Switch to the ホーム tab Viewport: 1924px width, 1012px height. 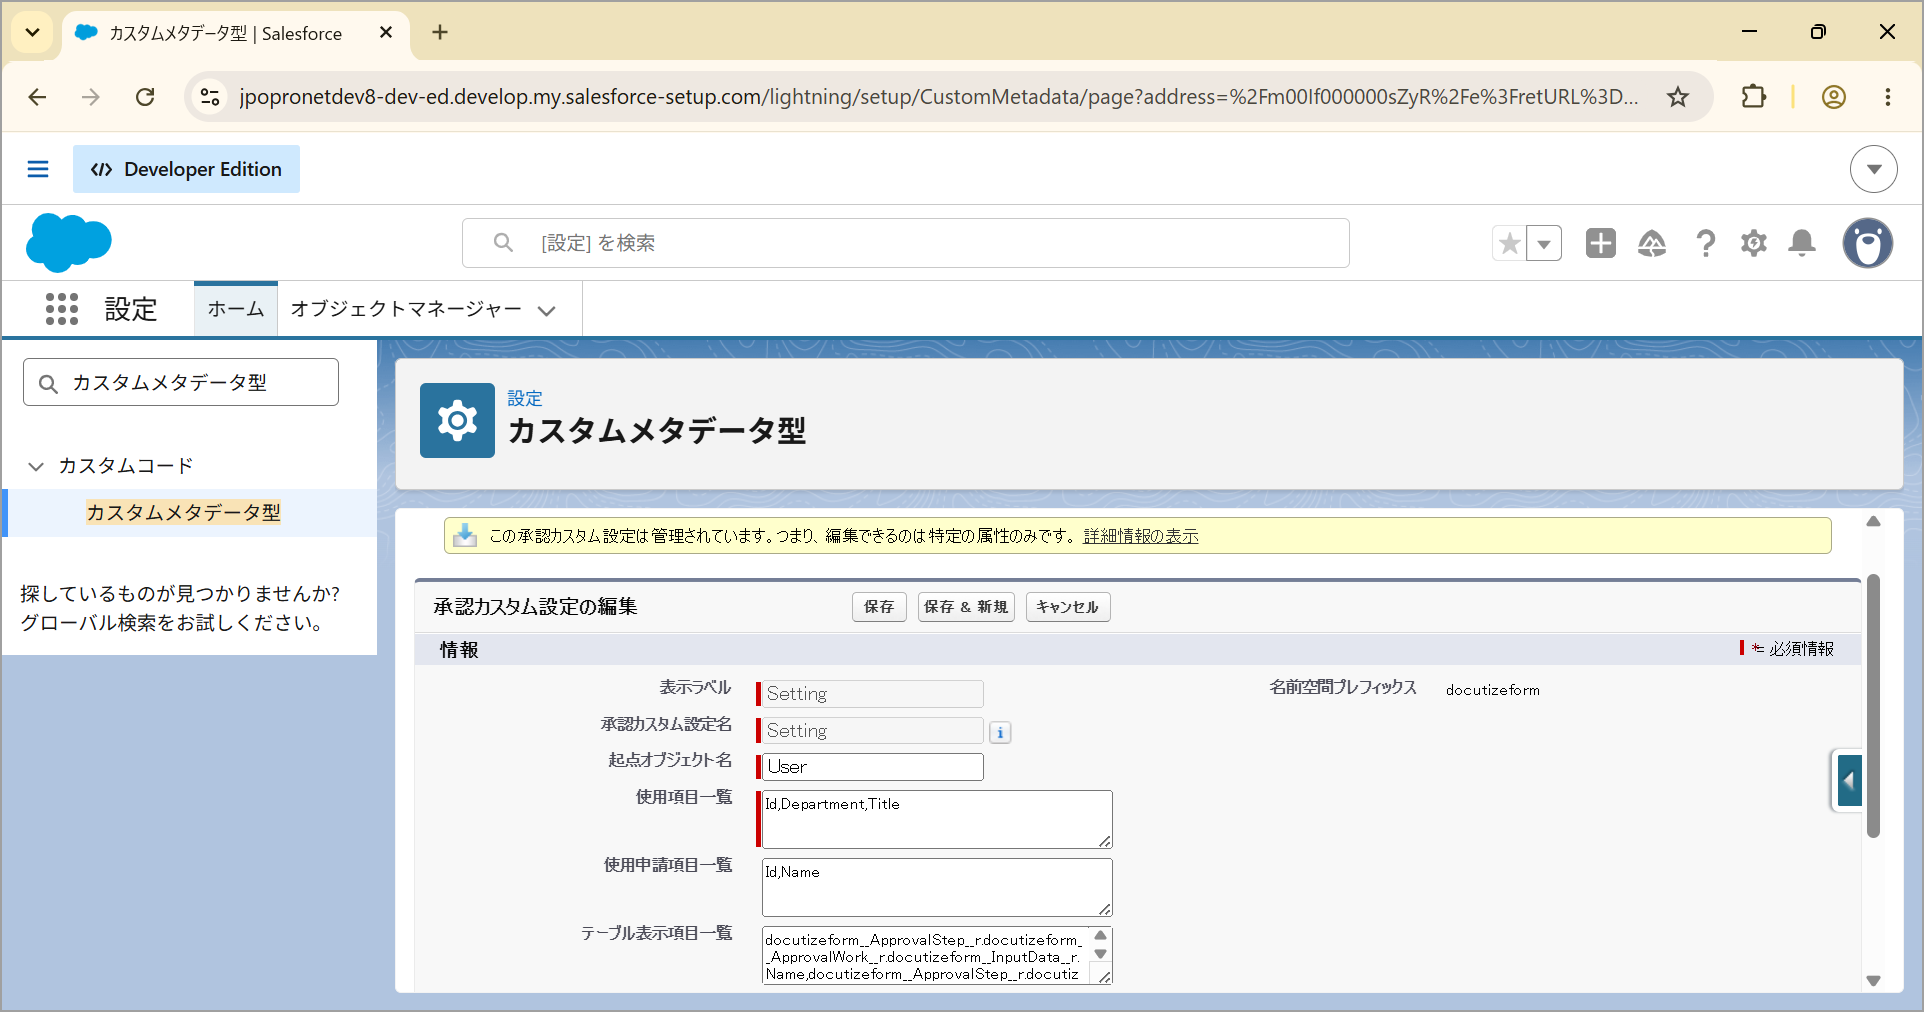[x=236, y=309]
